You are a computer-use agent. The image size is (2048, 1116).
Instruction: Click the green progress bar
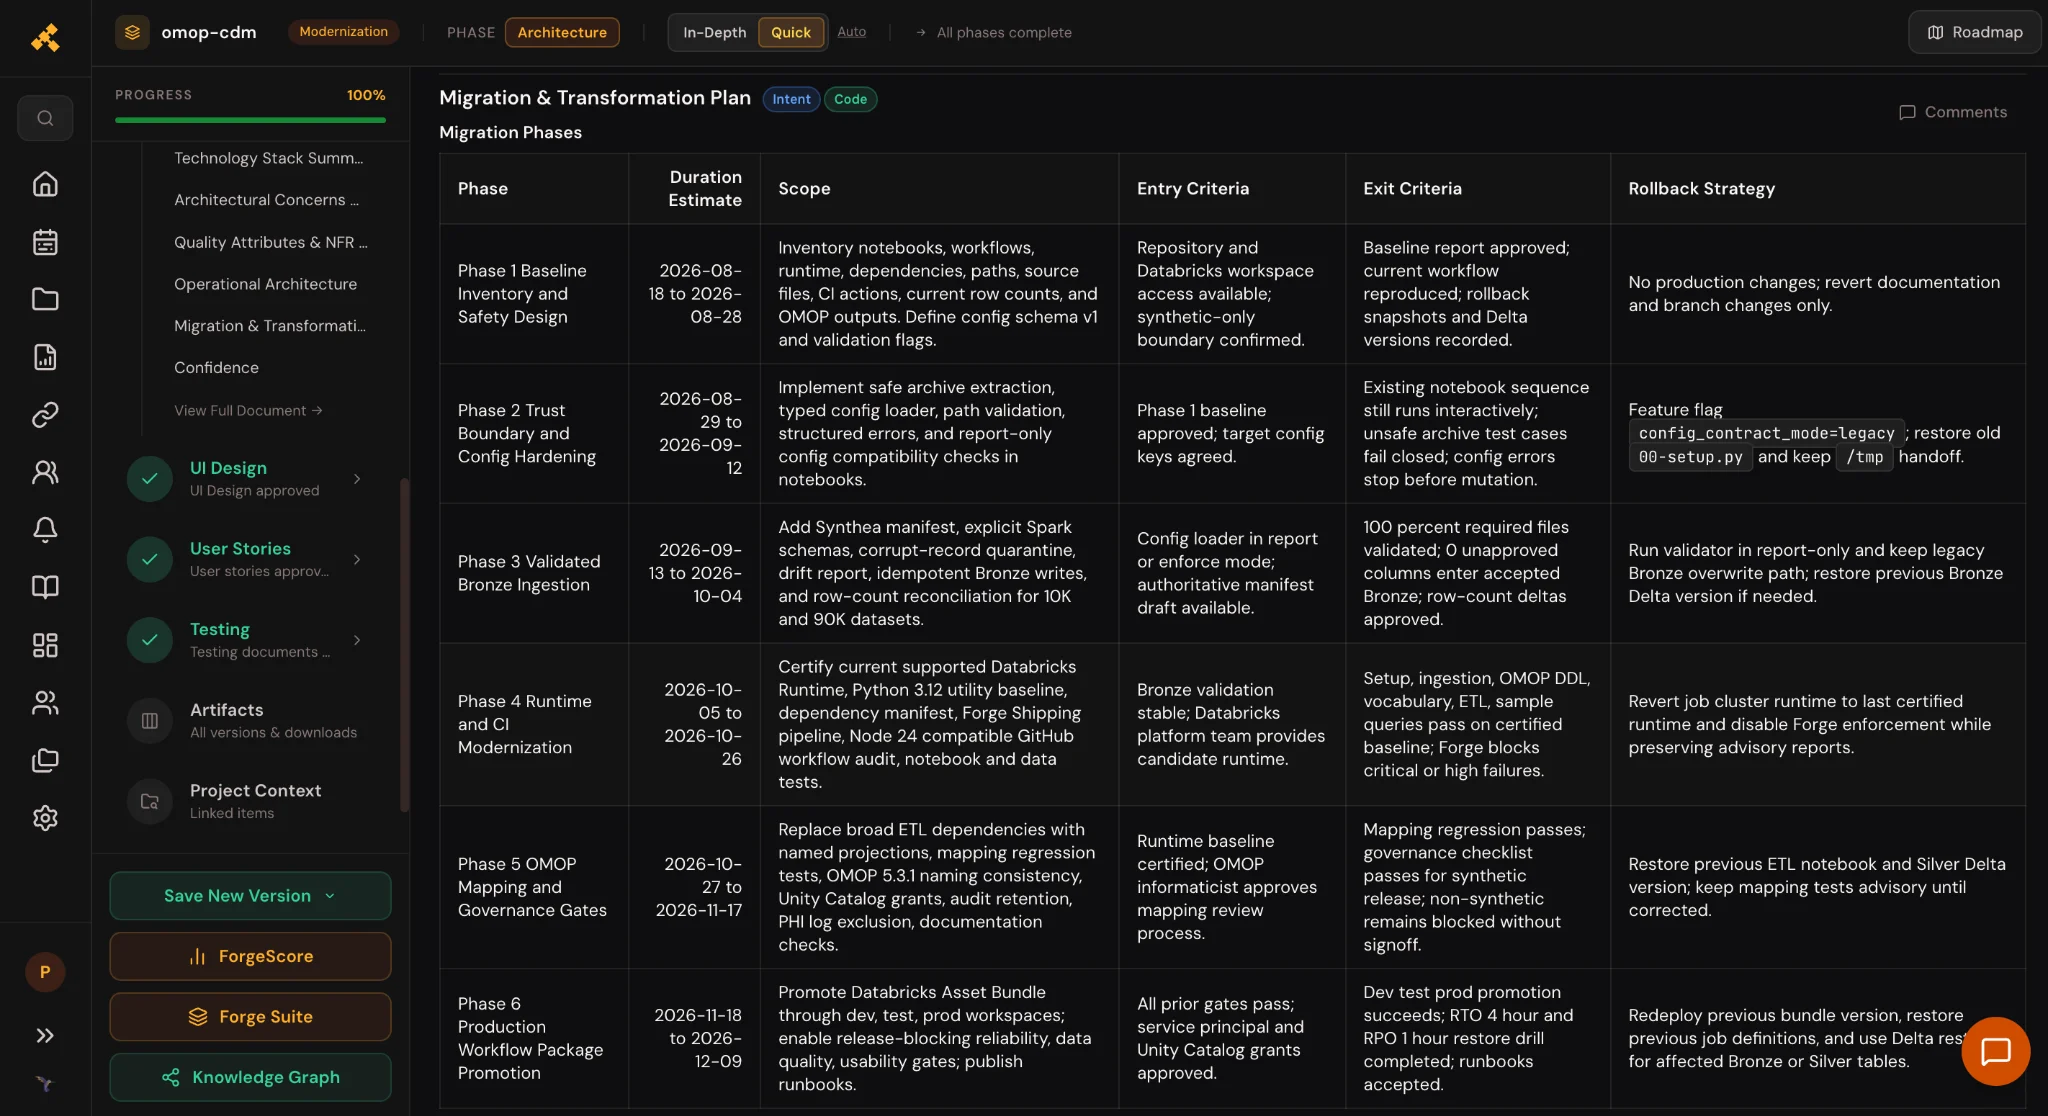tap(250, 120)
